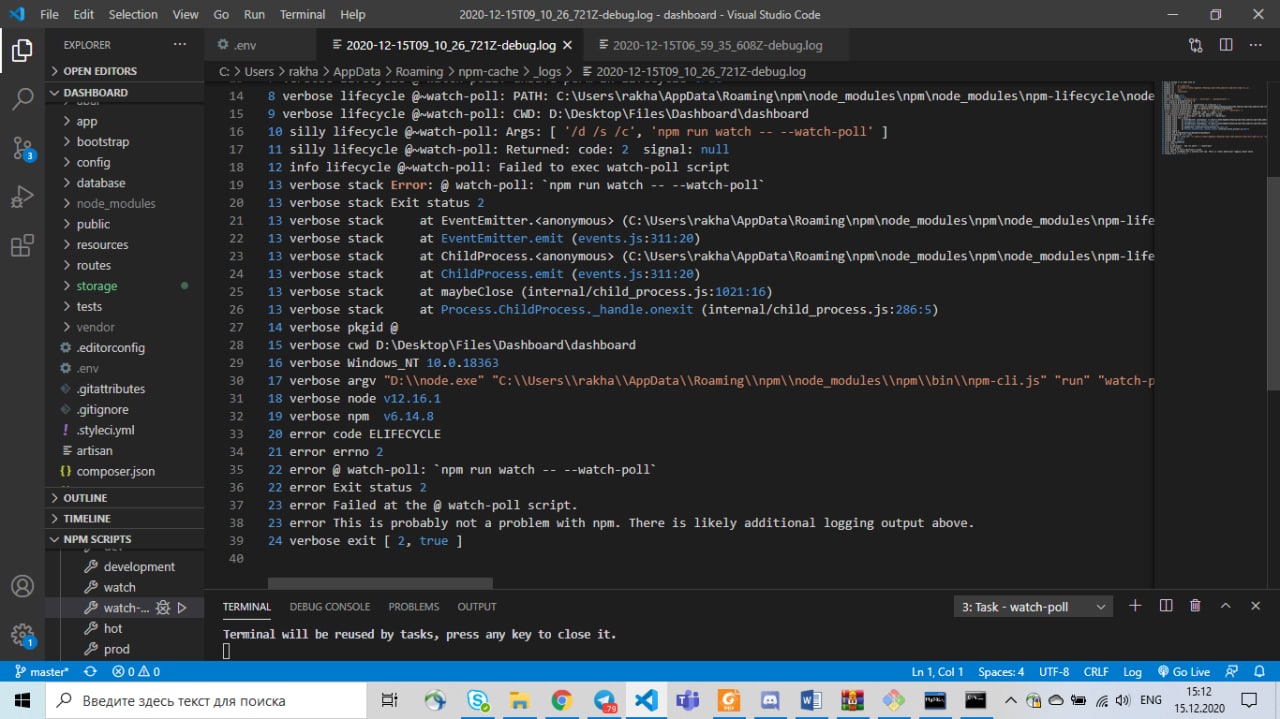The height and width of the screenshot is (719, 1280).
Task: Open the File menu
Action: pyautogui.click(x=49, y=14)
